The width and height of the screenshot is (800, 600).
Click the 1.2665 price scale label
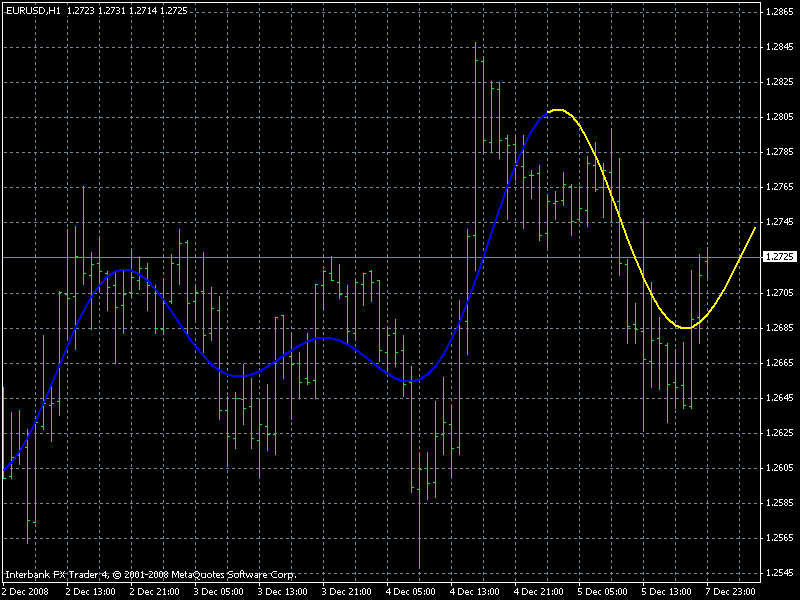click(x=780, y=363)
